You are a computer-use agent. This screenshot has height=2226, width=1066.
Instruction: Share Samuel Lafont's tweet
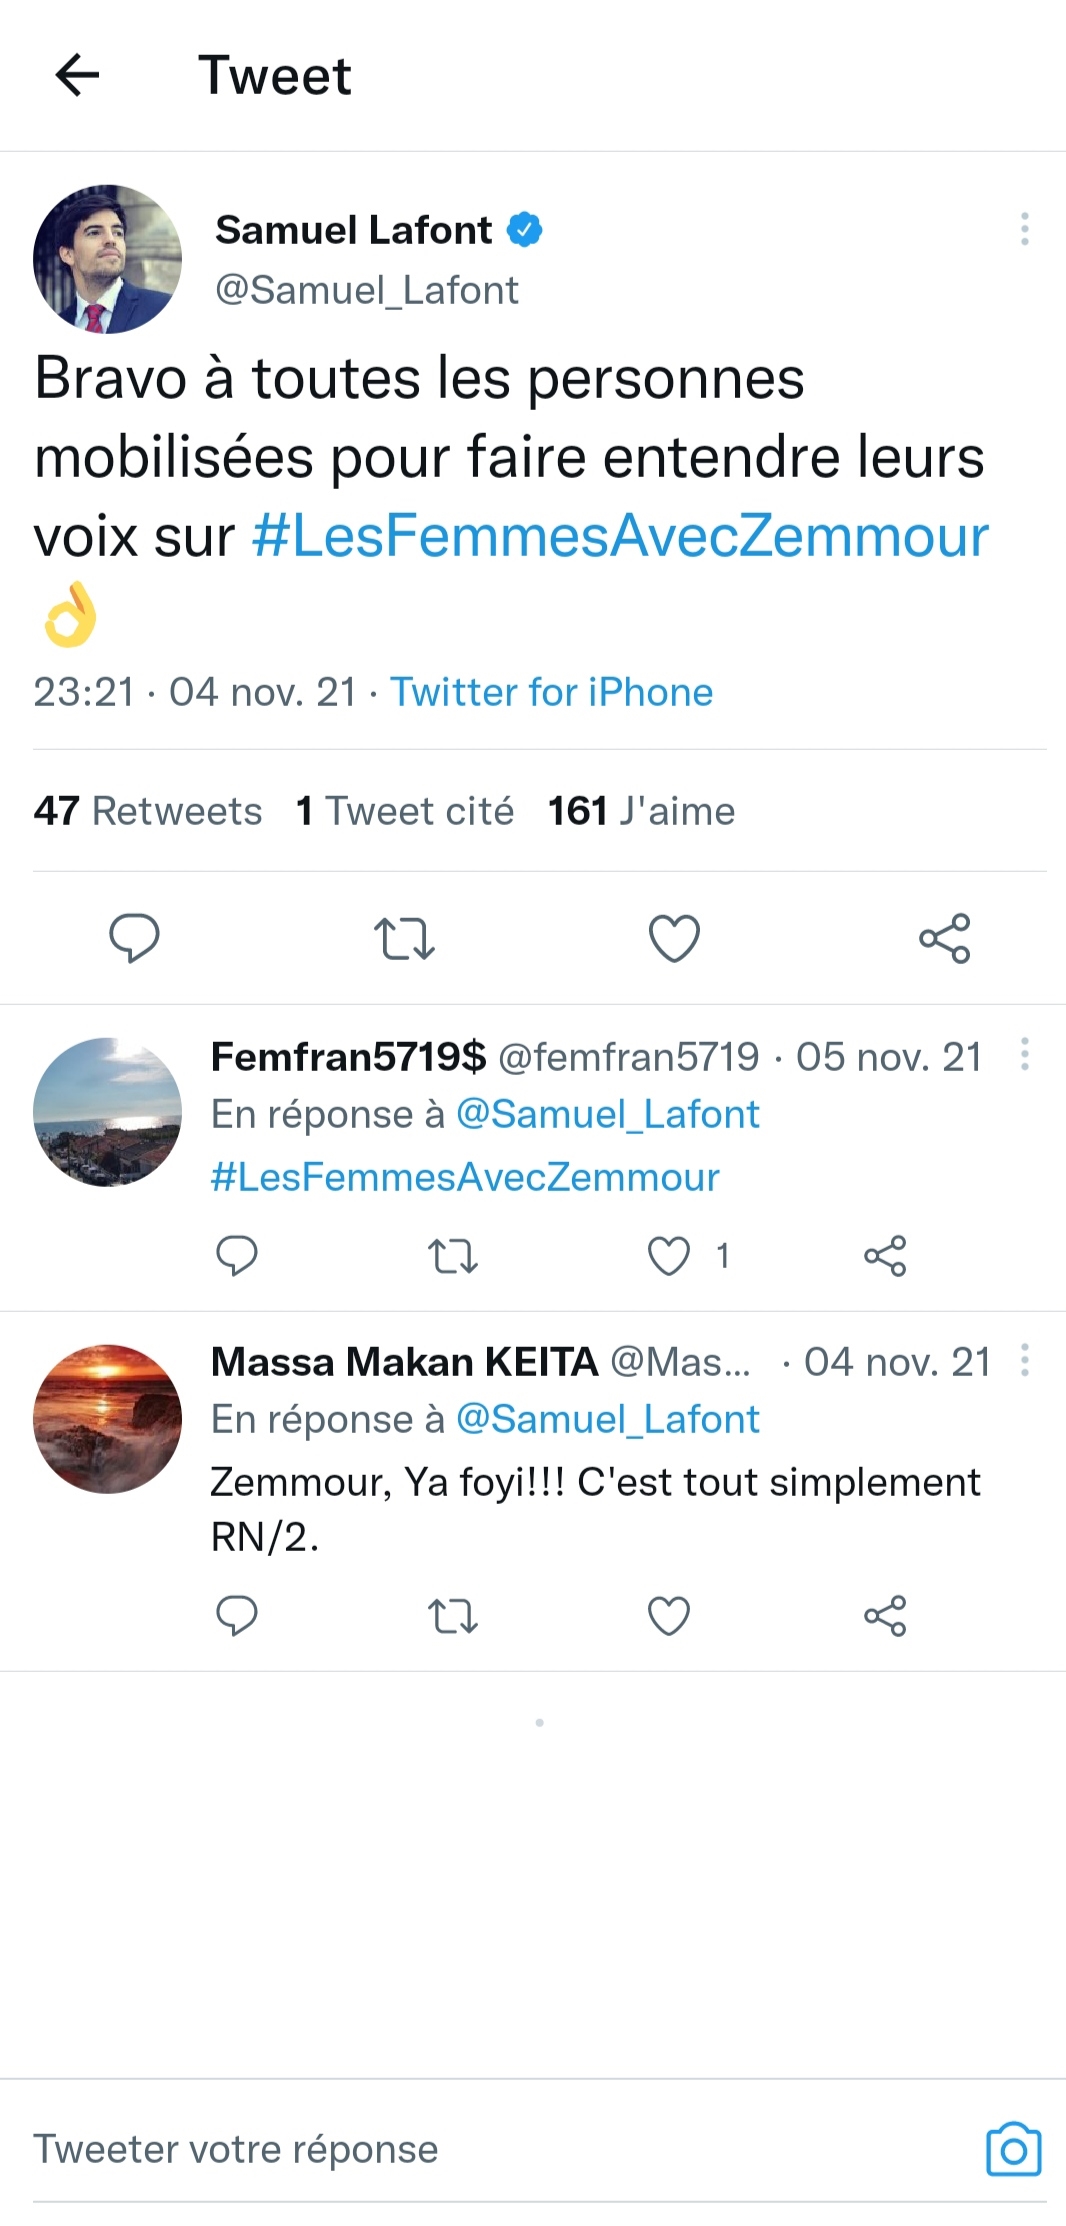[x=944, y=937]
